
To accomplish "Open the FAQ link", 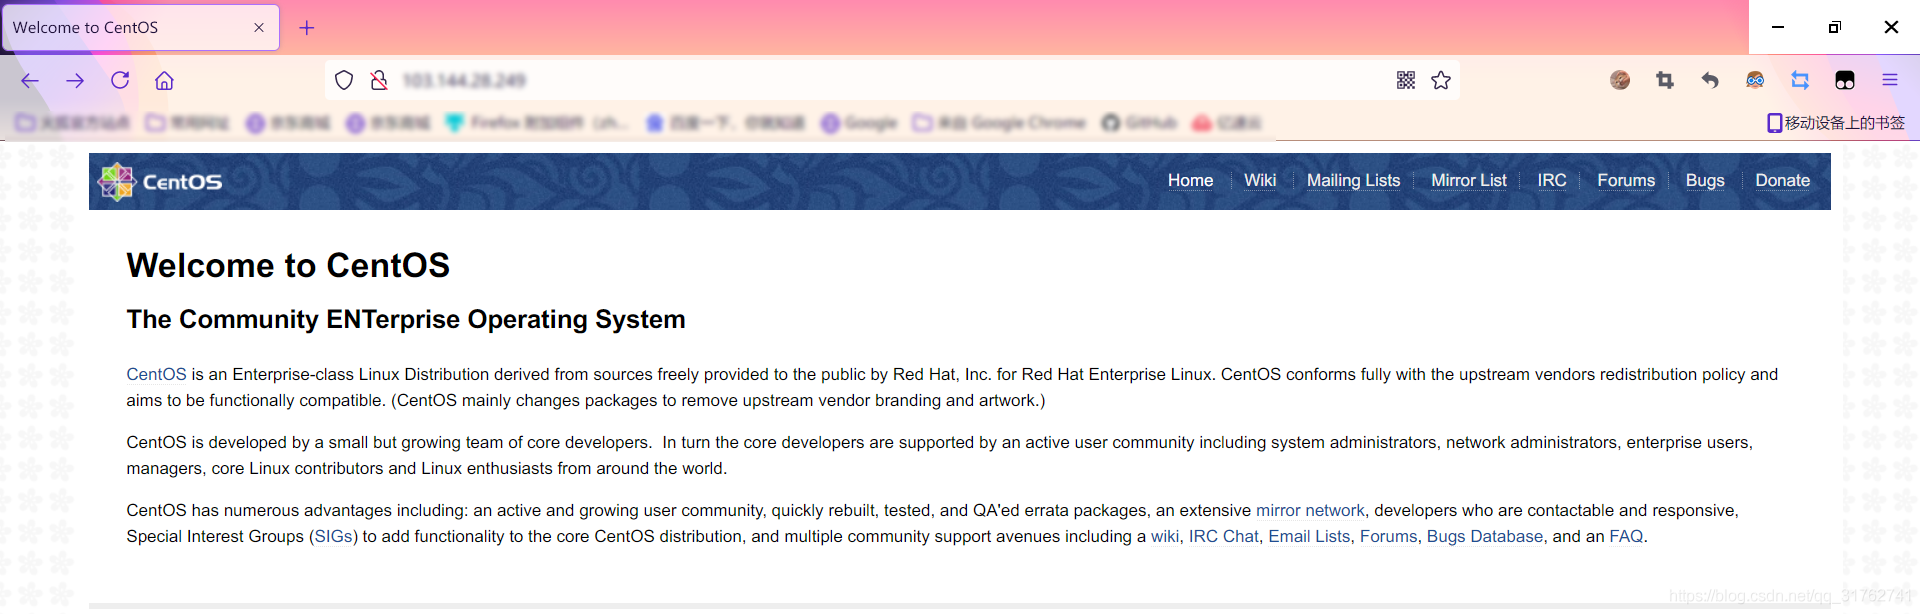I will click(x=1626, y=536).
